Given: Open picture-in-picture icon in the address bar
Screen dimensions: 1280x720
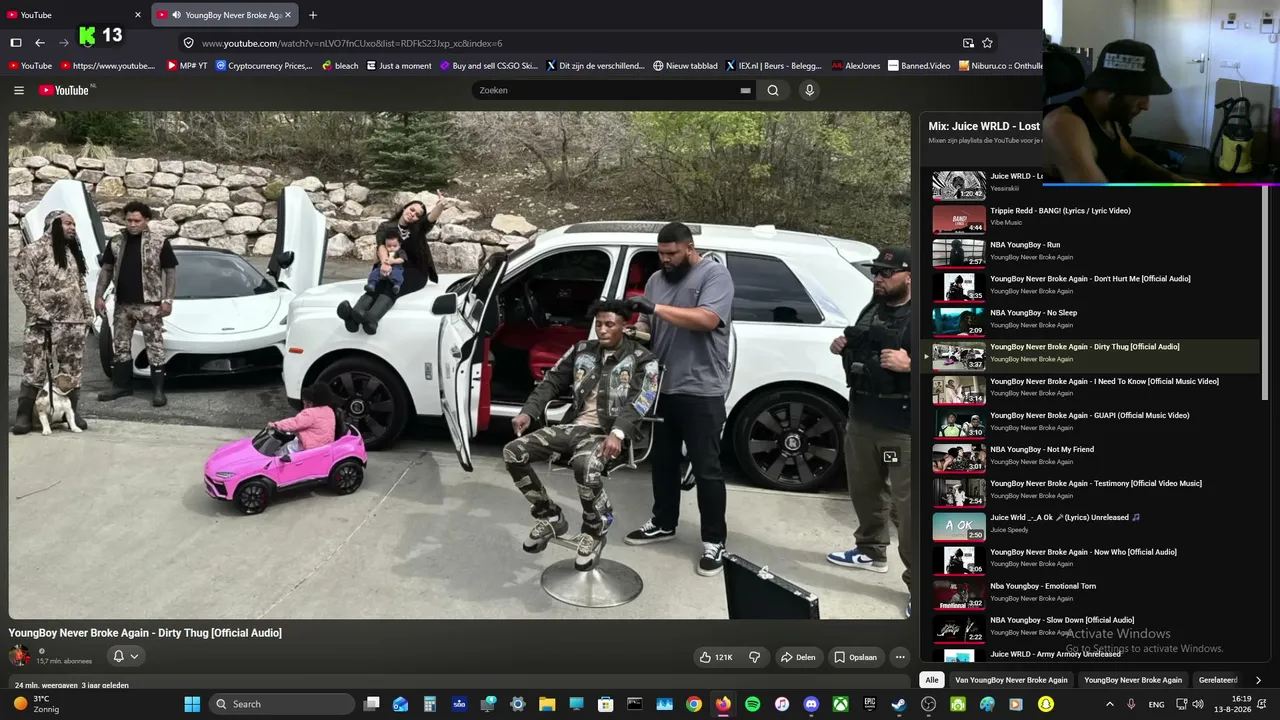Looking at the screenshot, I should tap(968, 43).
